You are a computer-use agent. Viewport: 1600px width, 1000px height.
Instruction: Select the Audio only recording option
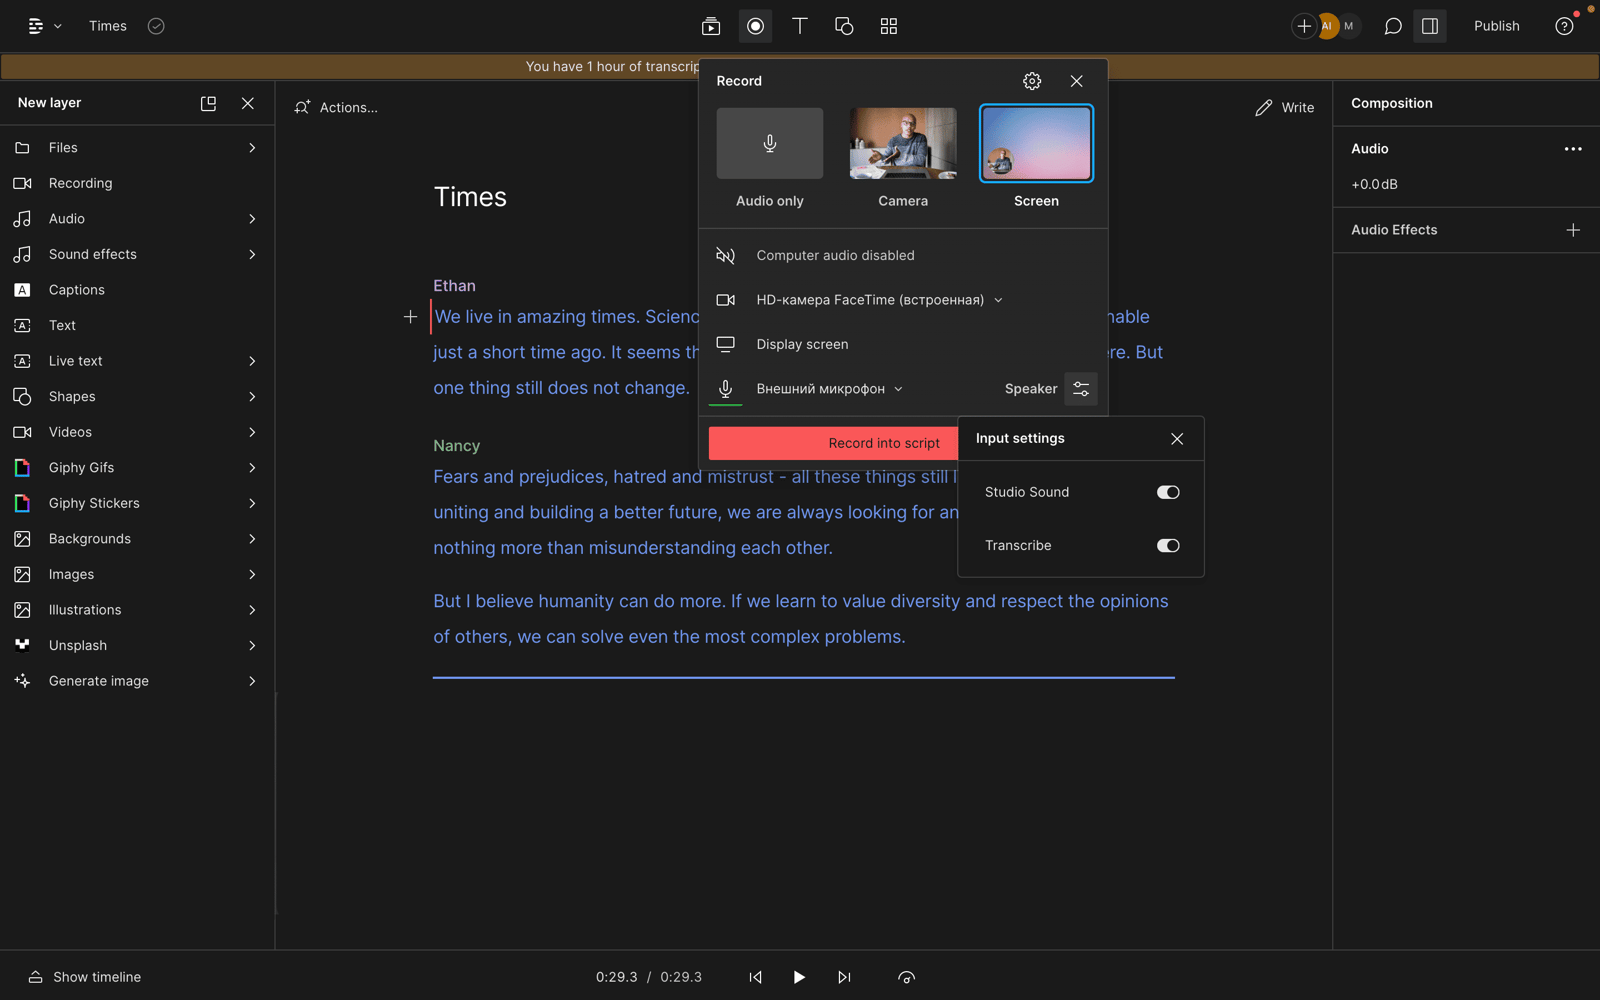click(769, 143)
